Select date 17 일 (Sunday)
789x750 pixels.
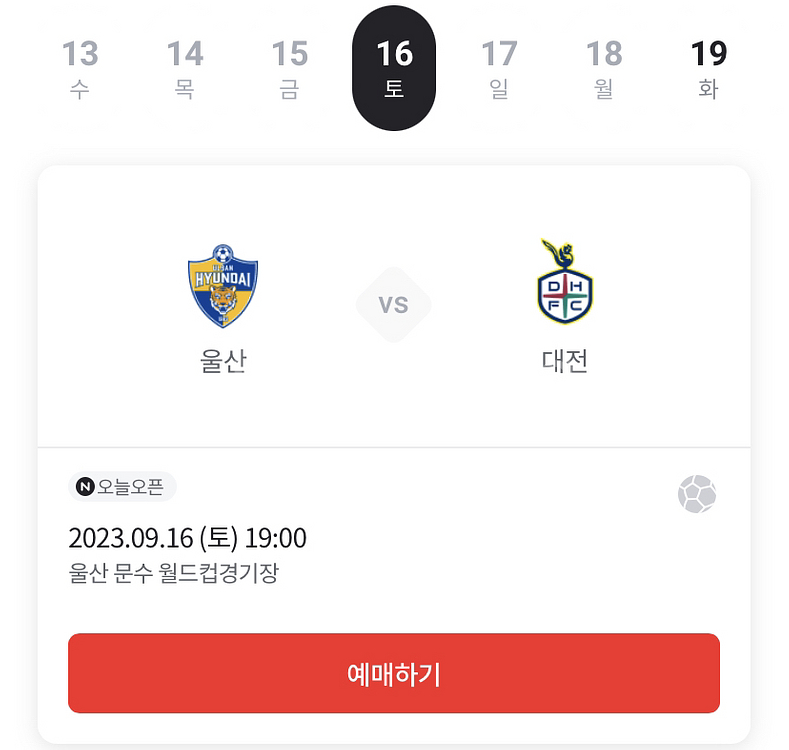pyautogui.click(x=499, y=68)
